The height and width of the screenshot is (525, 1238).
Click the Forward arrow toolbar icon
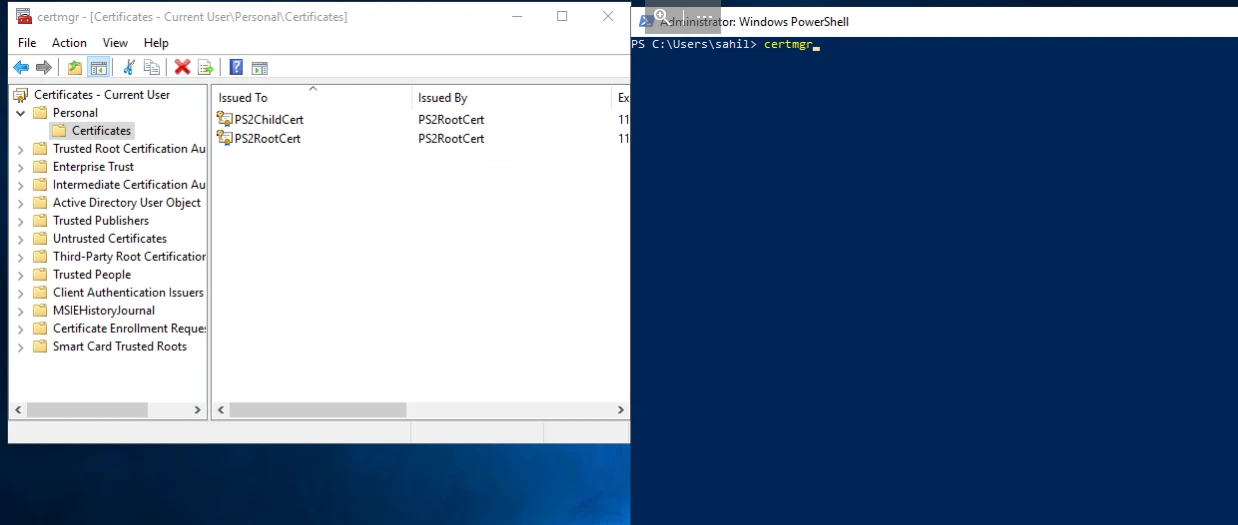(x=43, y=67)
